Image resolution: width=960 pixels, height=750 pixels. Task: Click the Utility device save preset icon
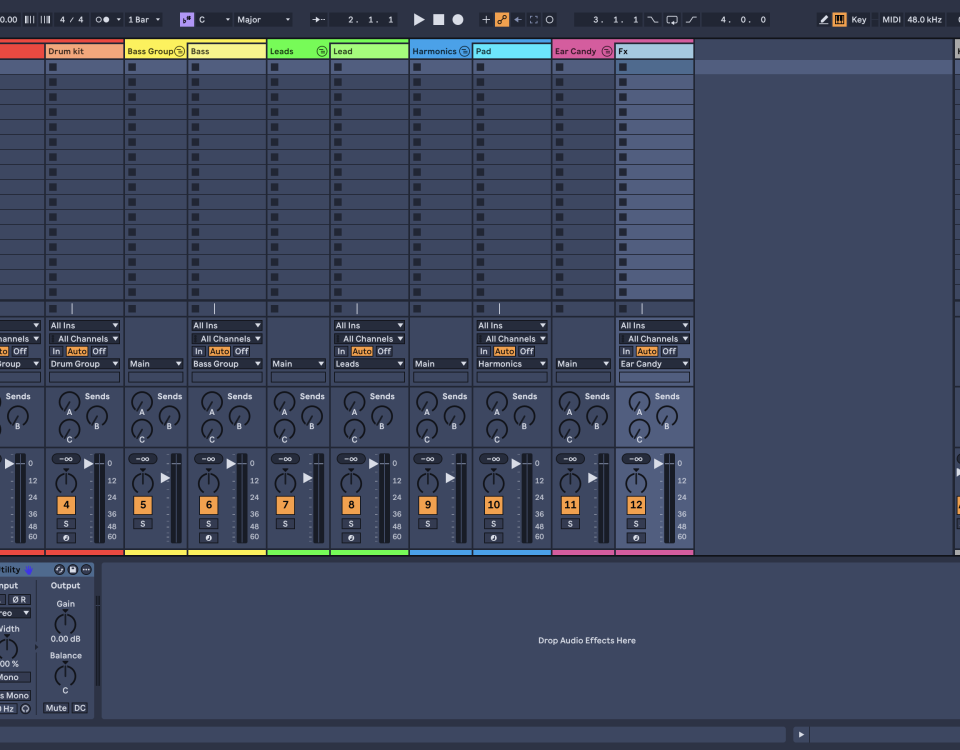pyautogui.click(x=73, y=570)
